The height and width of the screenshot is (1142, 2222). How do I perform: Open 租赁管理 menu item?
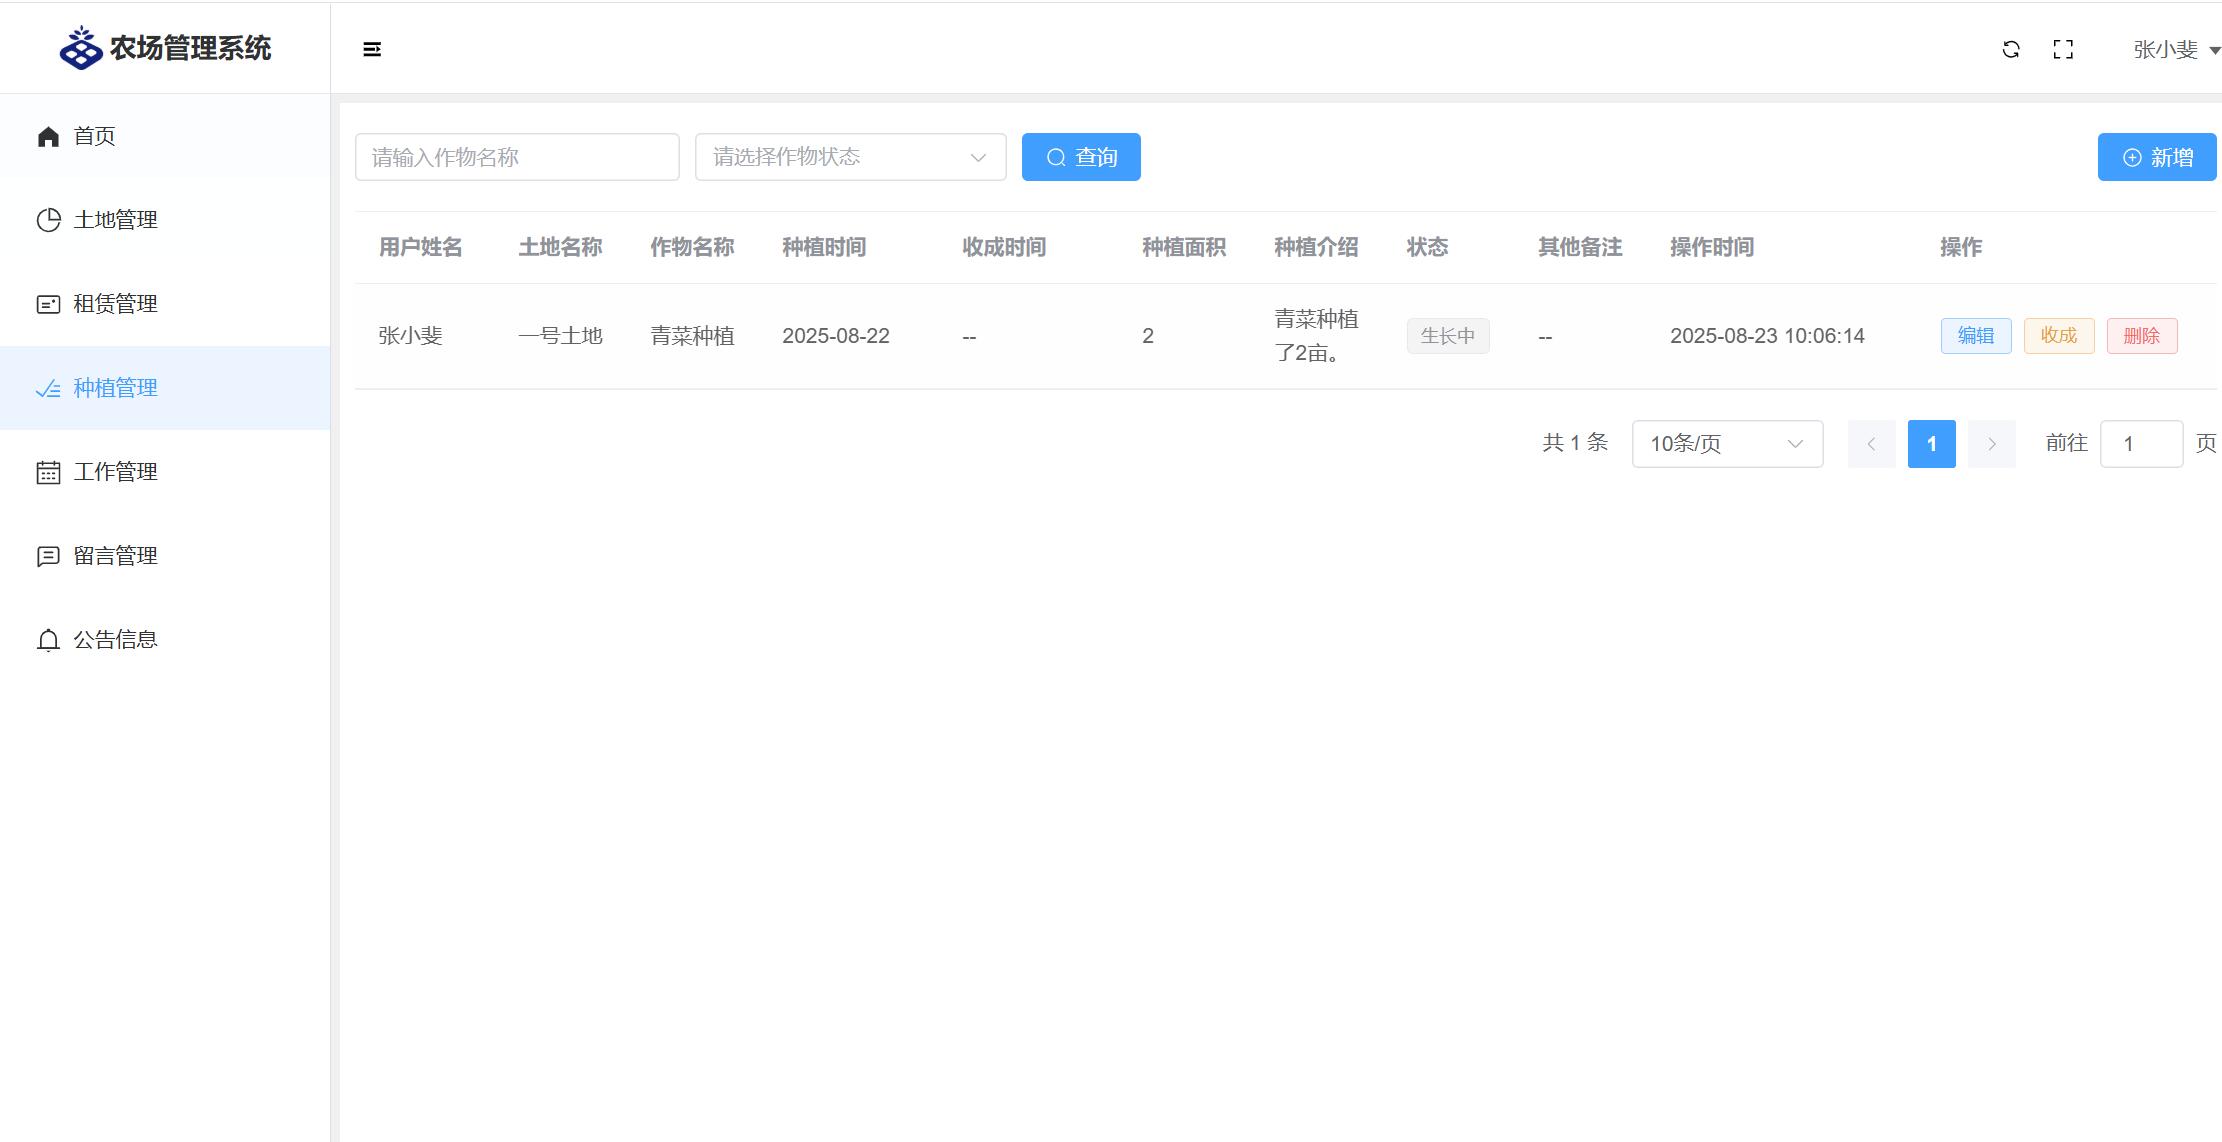point(115,304)
